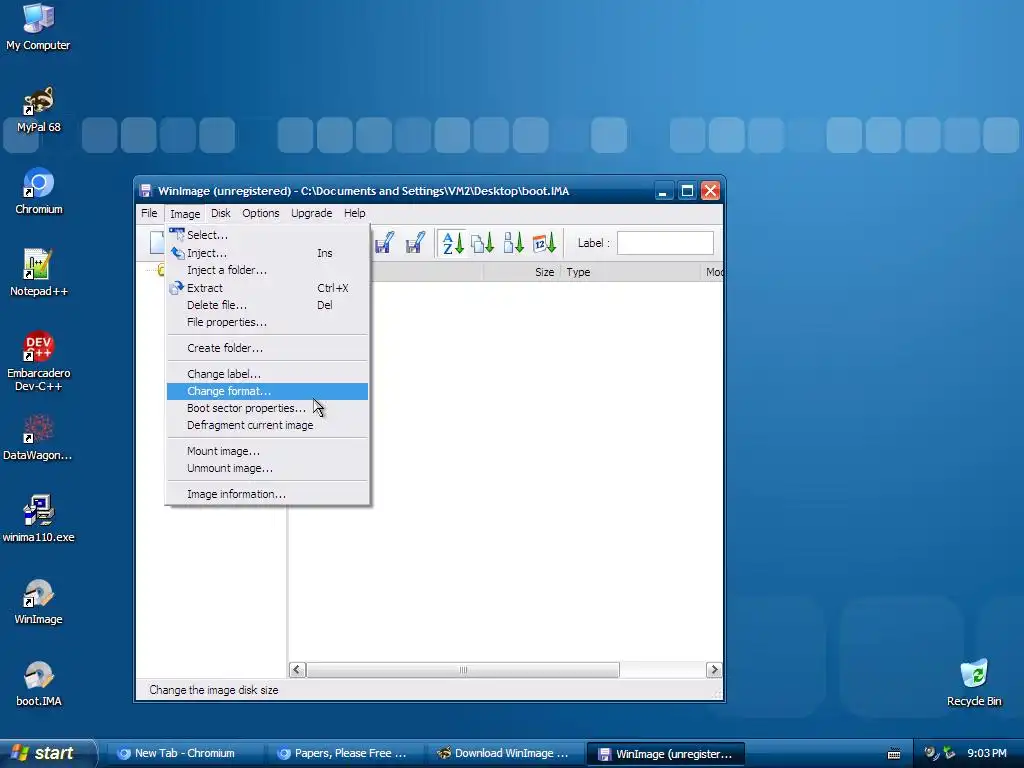1024x768 pixels.
Task: Click the horizontal scrollbar thumb
Action: click(463, 669)
